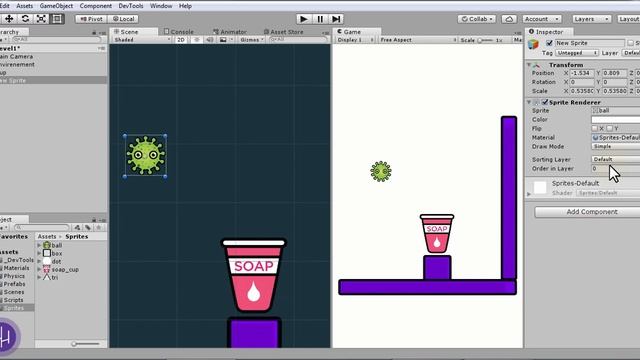Toggle Local handle rotation

pos(124,19)
